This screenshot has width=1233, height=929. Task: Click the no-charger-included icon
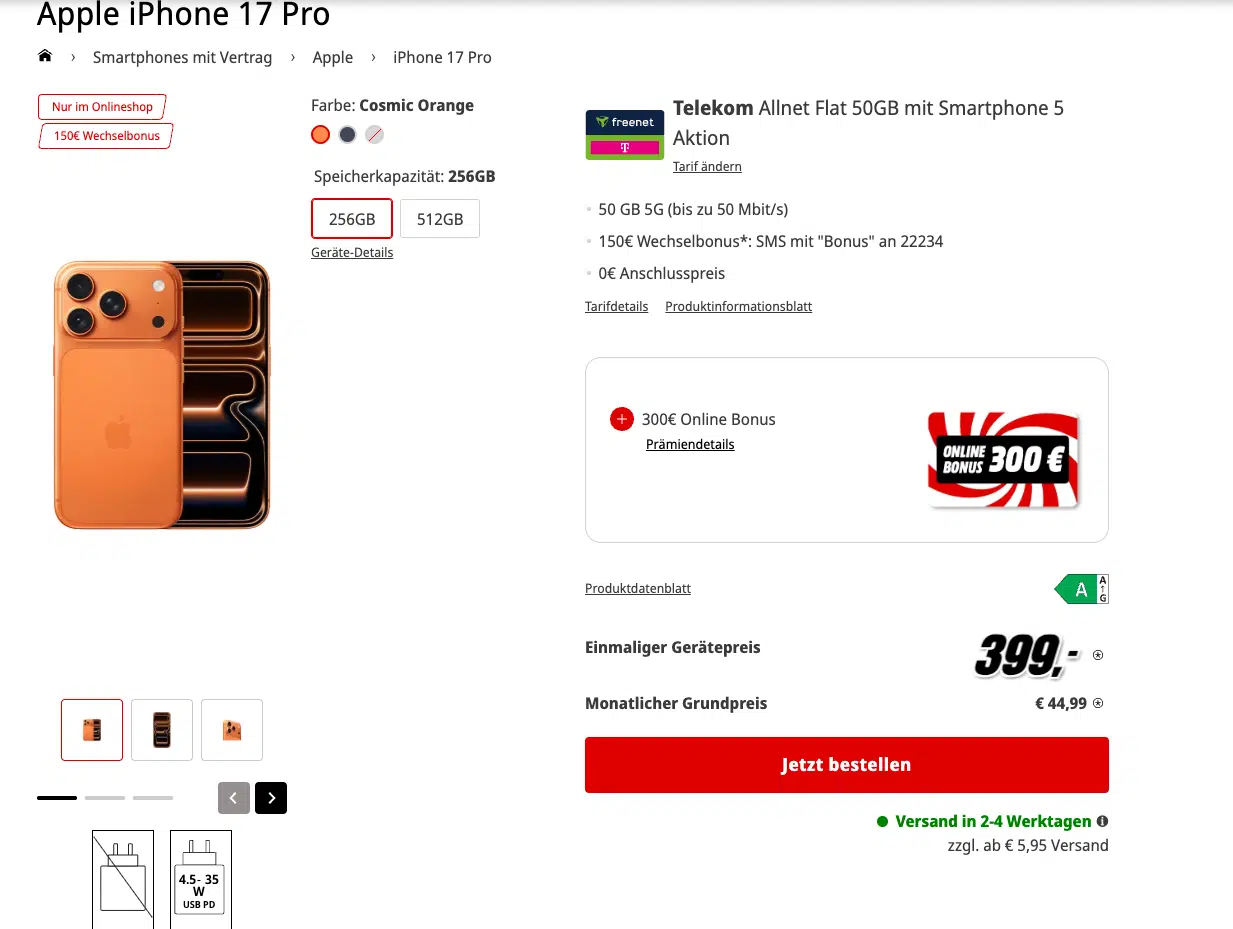pos(123,879)
